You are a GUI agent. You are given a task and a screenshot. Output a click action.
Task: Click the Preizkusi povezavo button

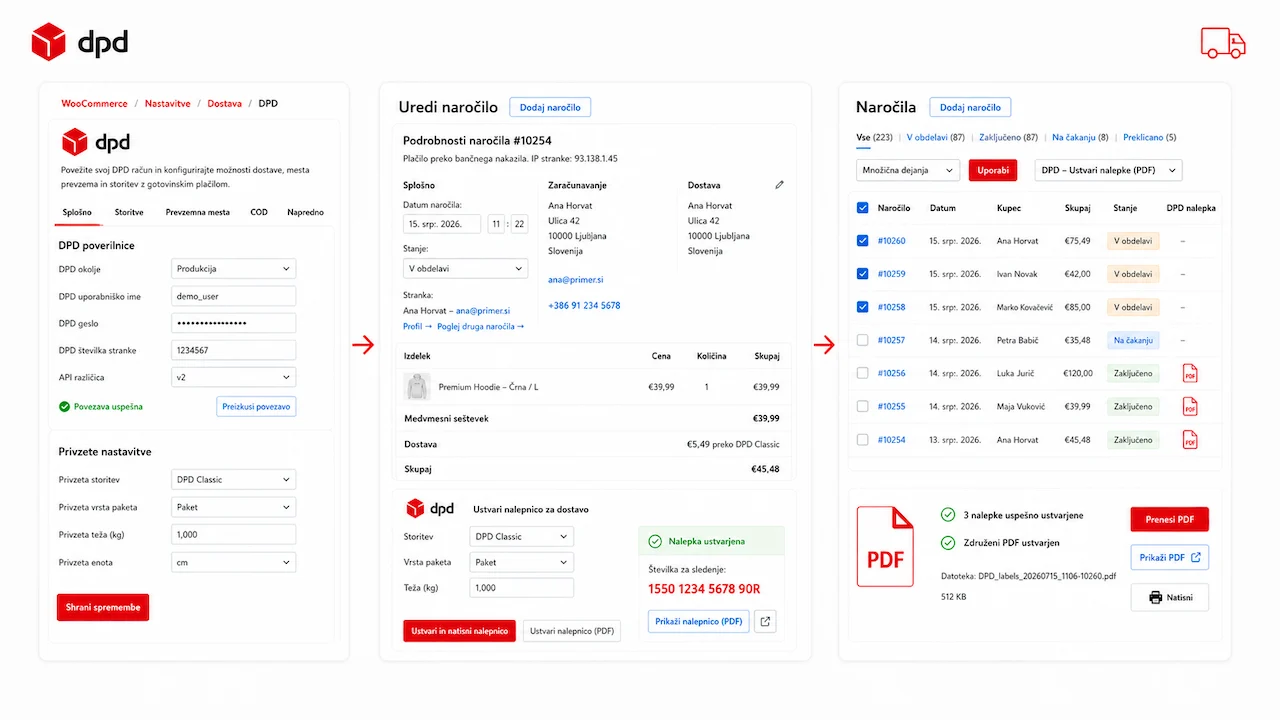tap(256, 406)
